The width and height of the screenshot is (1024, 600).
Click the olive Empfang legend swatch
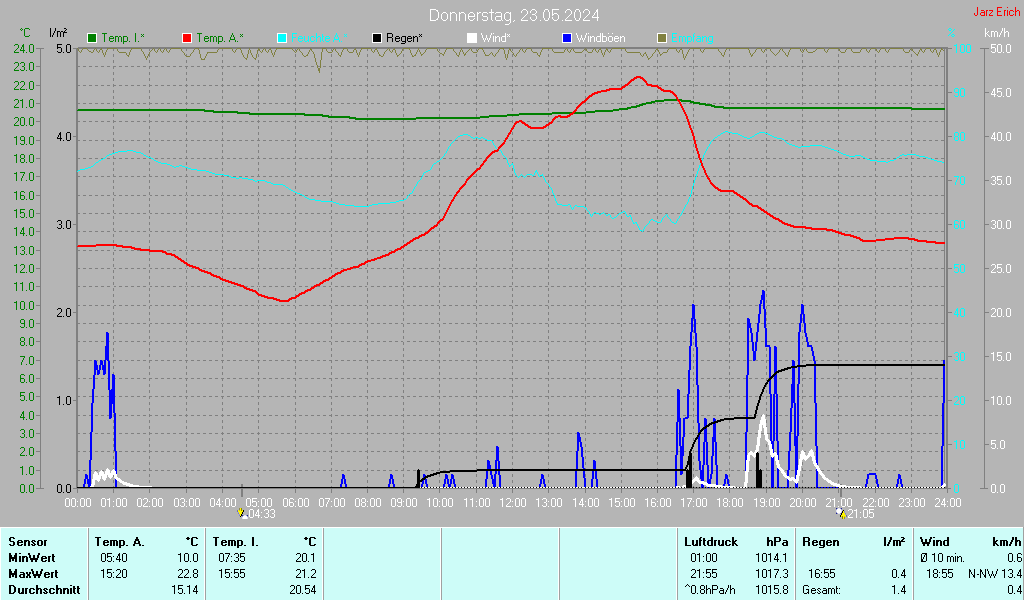click(662, 38)
